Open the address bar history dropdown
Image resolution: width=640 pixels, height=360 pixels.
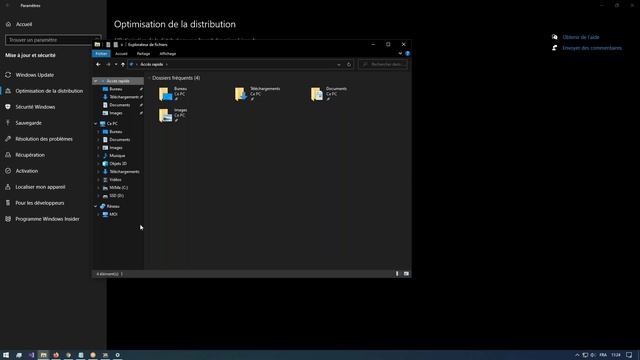coord(339,64)
